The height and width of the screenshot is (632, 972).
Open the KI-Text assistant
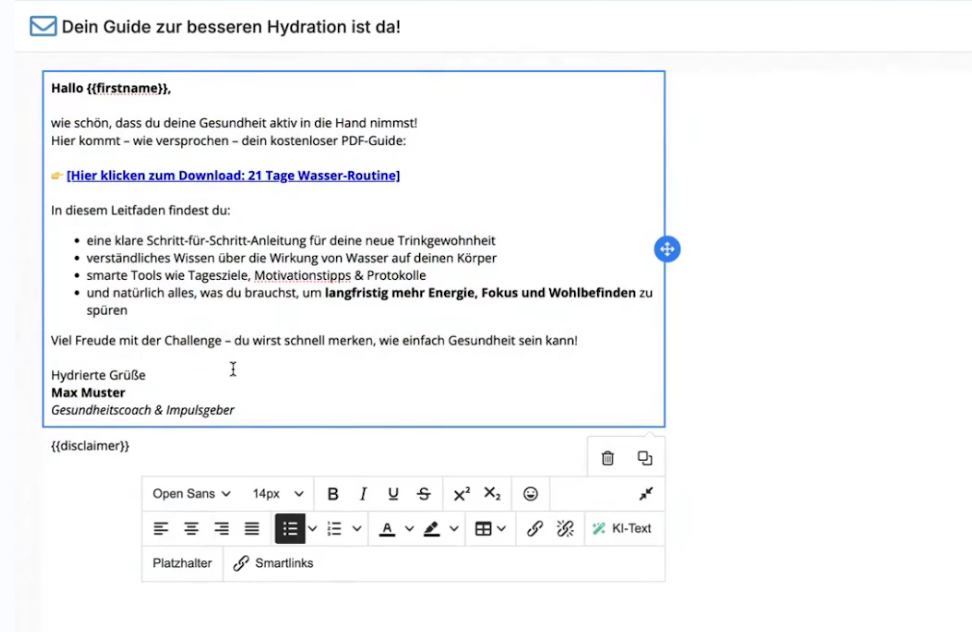(622, 529)
